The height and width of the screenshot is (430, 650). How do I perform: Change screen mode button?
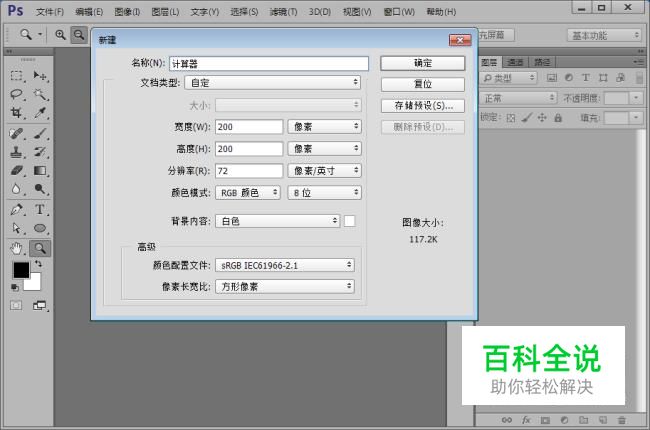40,306
